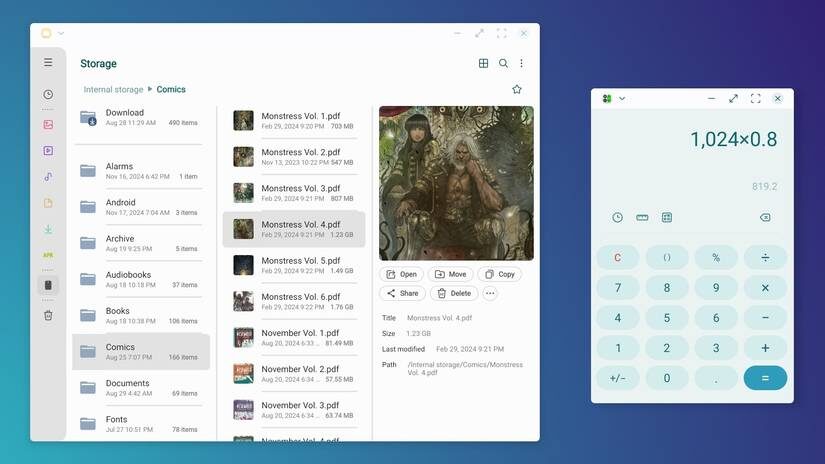Click the Move button for selected file
The image size is (825, 464).
point(451,274)
